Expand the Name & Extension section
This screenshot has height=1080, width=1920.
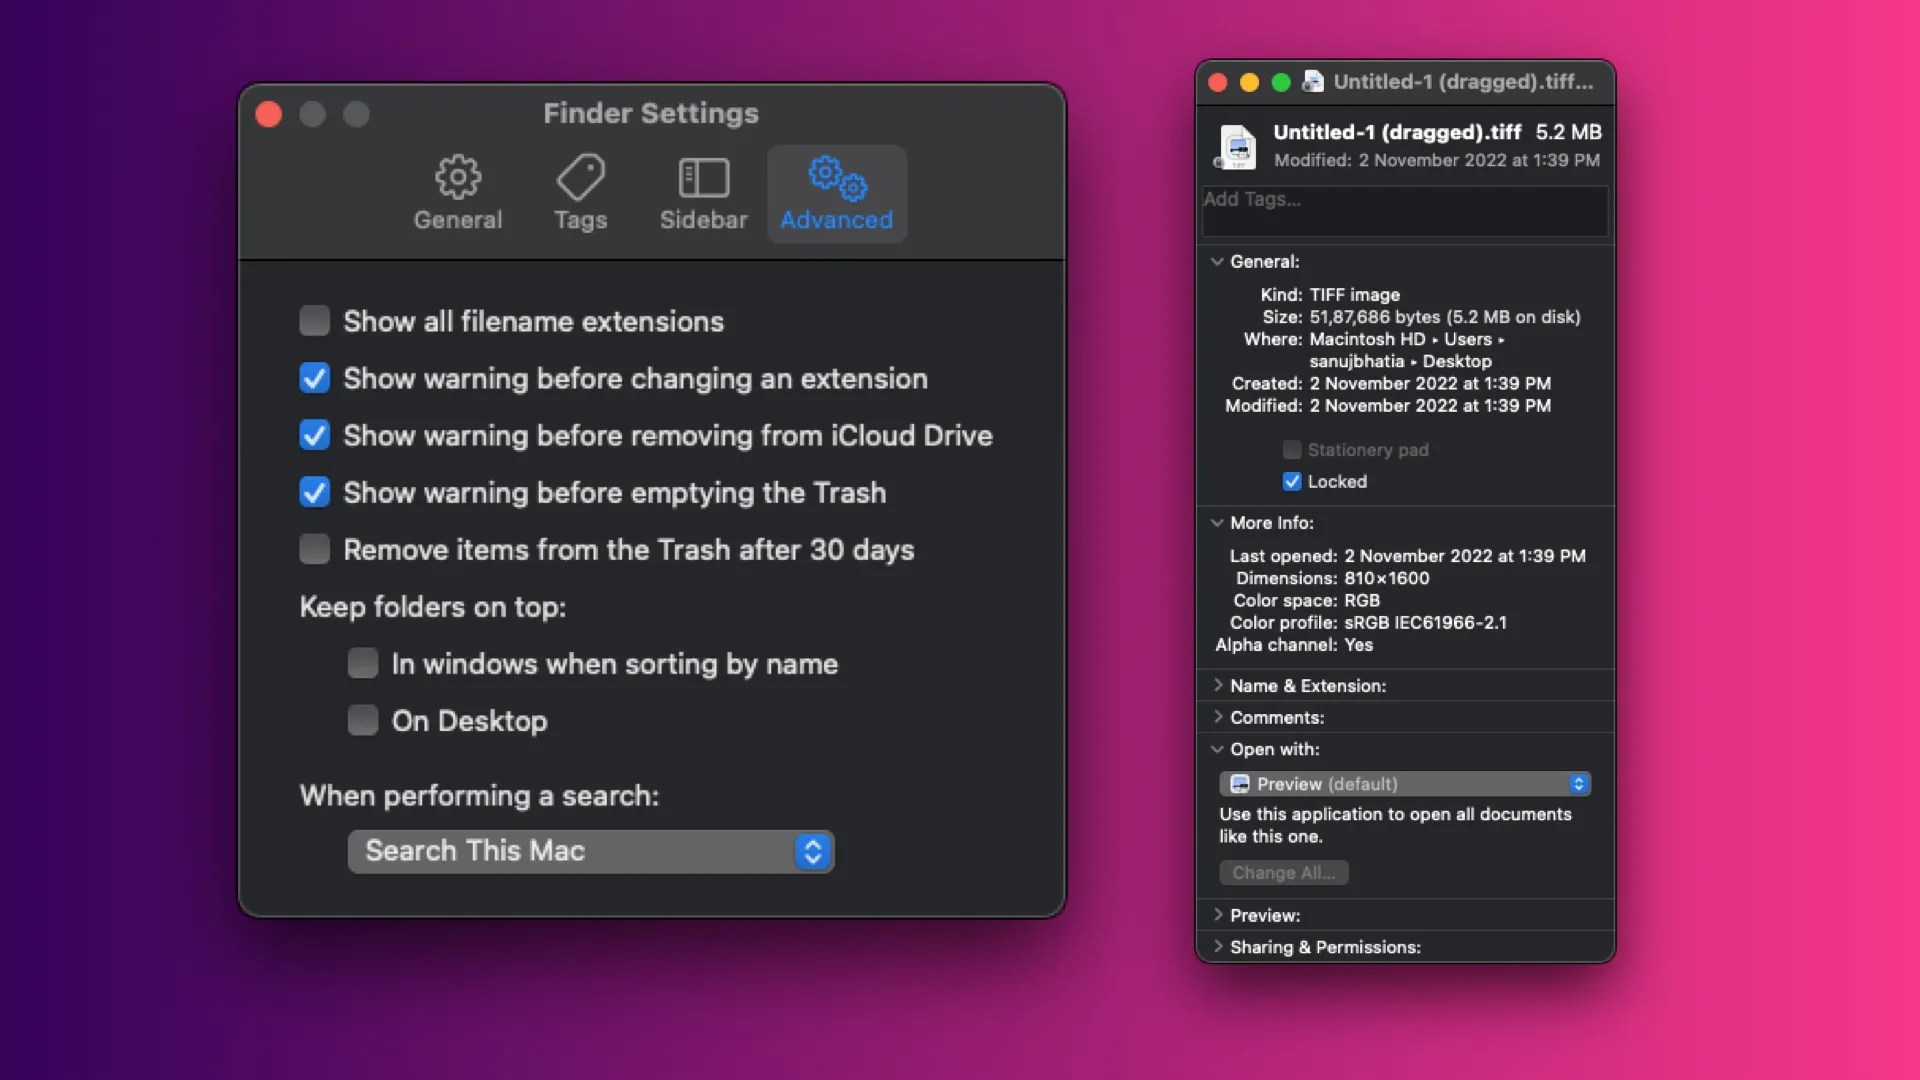pyautogui.click(x=1218, y=686)
